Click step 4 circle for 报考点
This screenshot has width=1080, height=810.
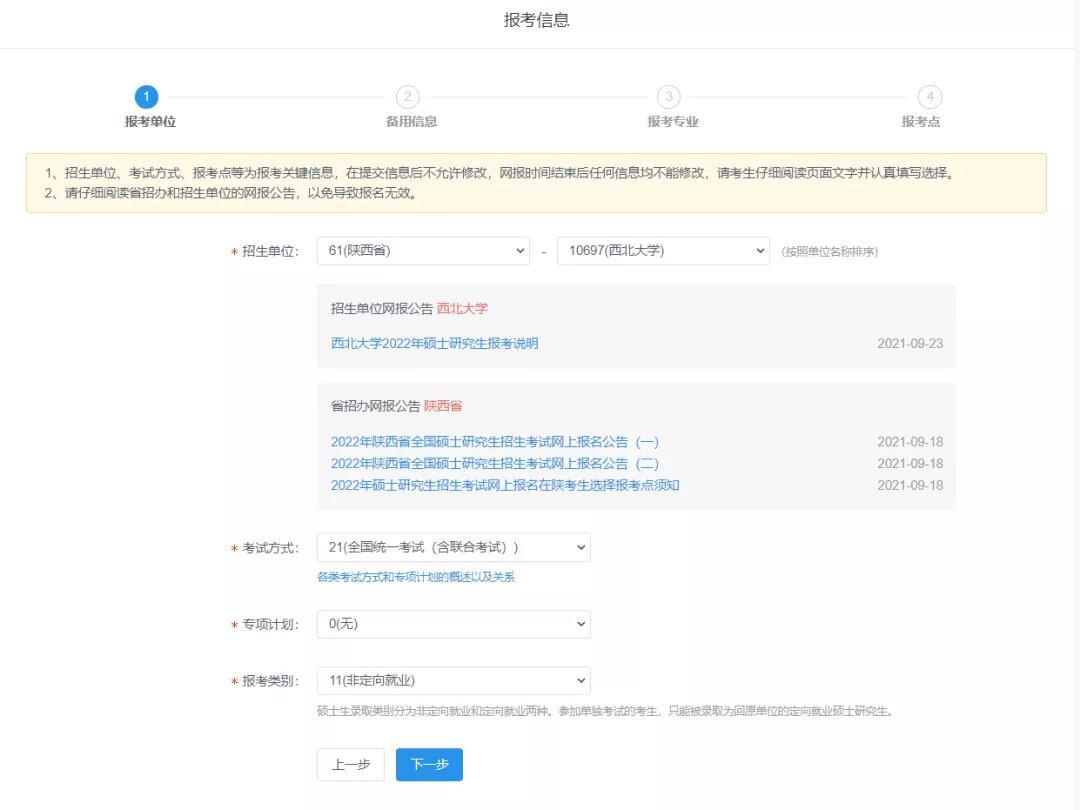pos(930,97)
